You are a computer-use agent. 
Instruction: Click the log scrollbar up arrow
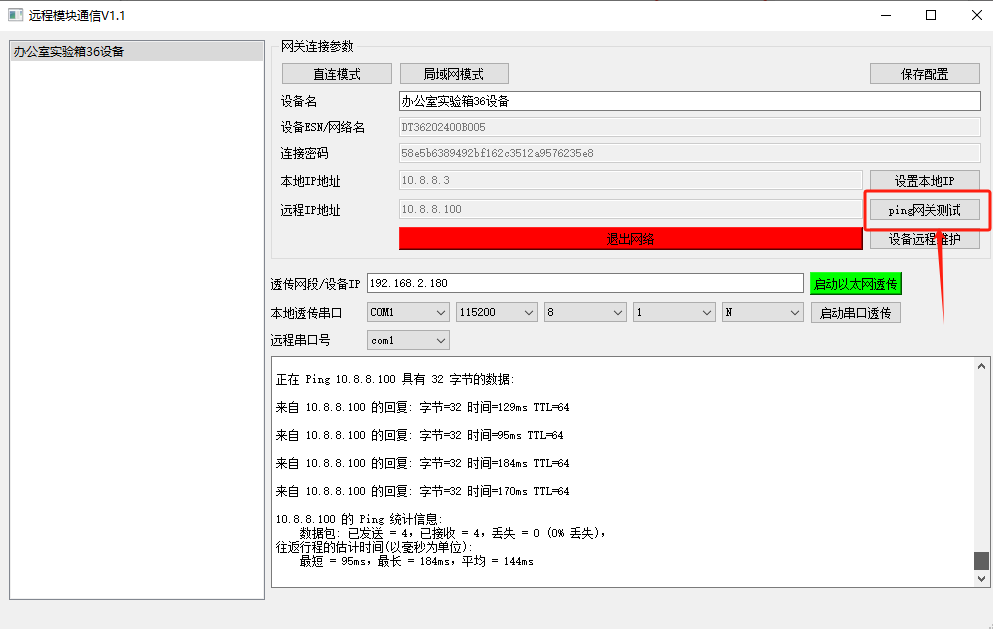[981, 366]
